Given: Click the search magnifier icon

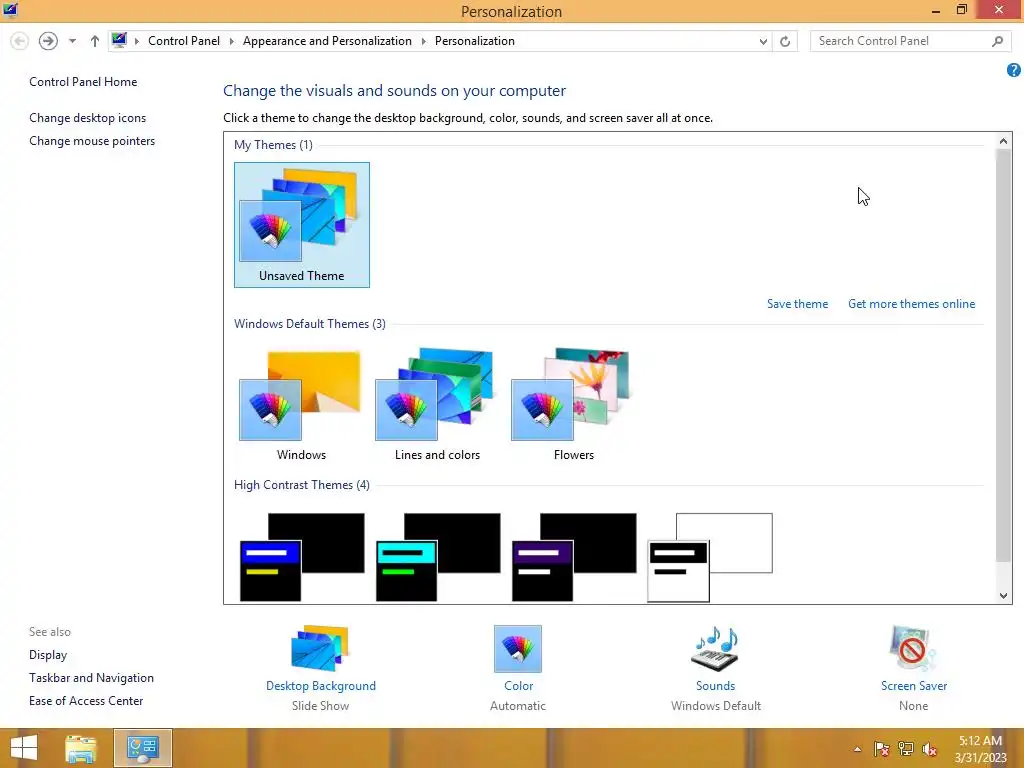Looking at the screenshot, I should click(997, 41).
